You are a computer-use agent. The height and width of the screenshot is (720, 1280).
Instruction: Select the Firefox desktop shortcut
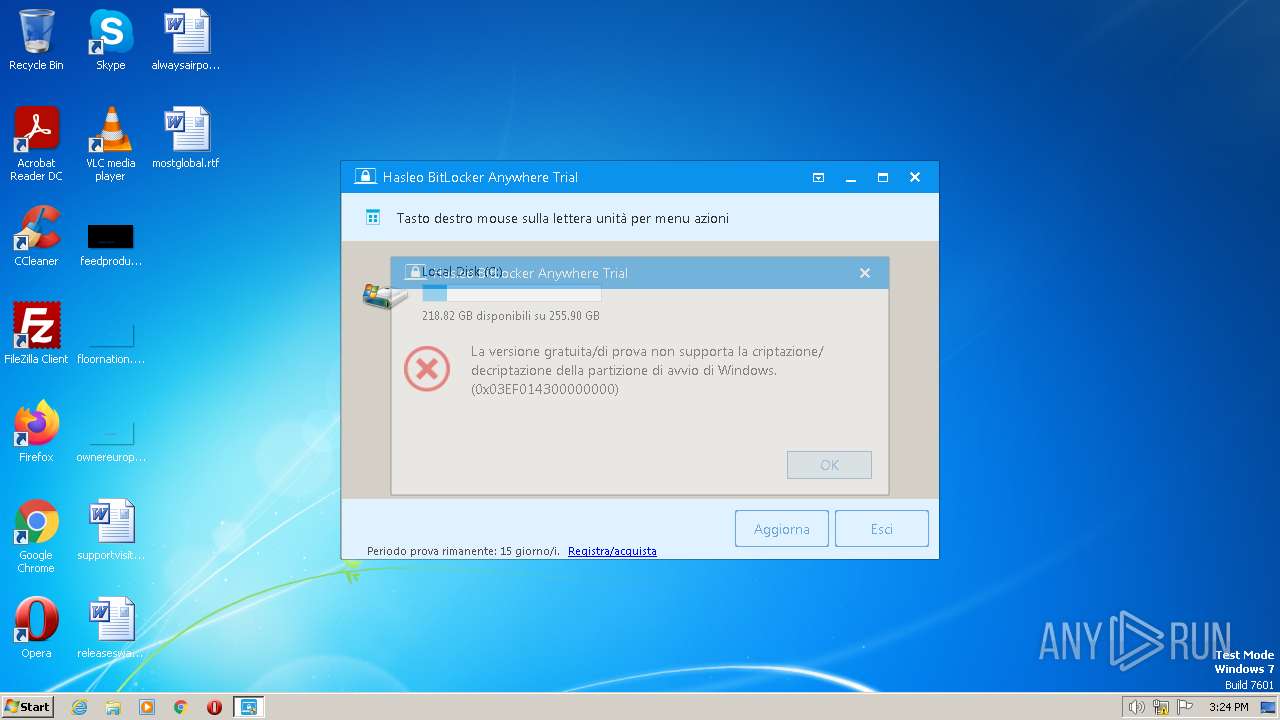pyautogui.click(x=36, y=432)
